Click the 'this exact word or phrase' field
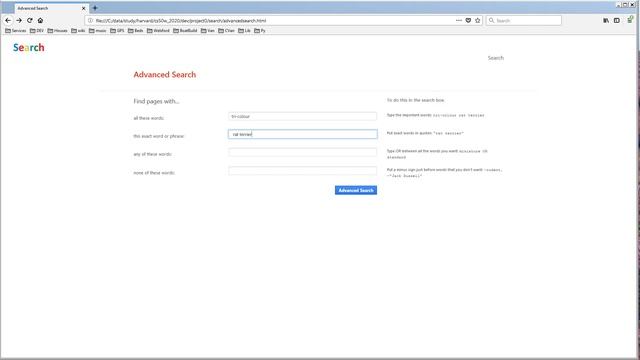Screen dimensions: 640x360 coord(302,134)
